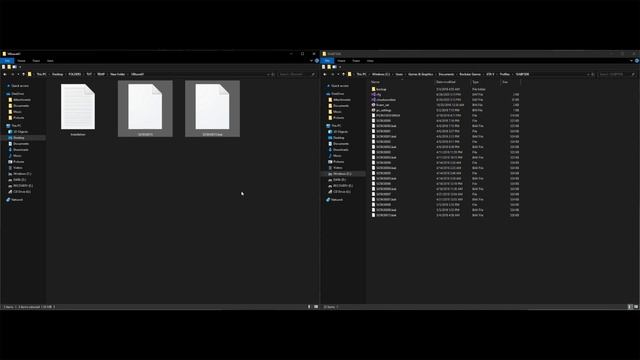Open This PC in left window sidebar

[13, 126]
